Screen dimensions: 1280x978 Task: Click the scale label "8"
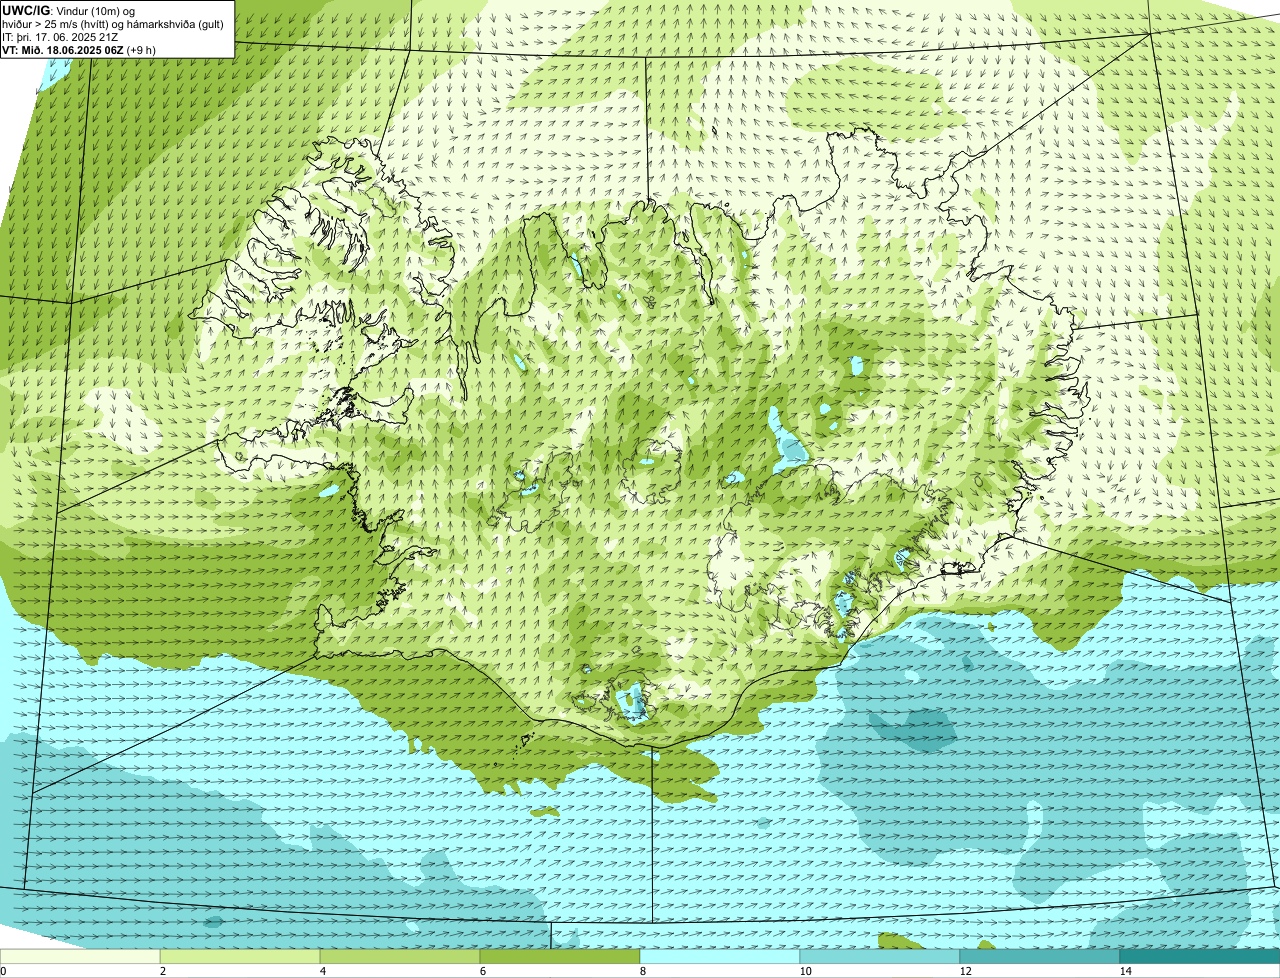(x=642, y=971)
